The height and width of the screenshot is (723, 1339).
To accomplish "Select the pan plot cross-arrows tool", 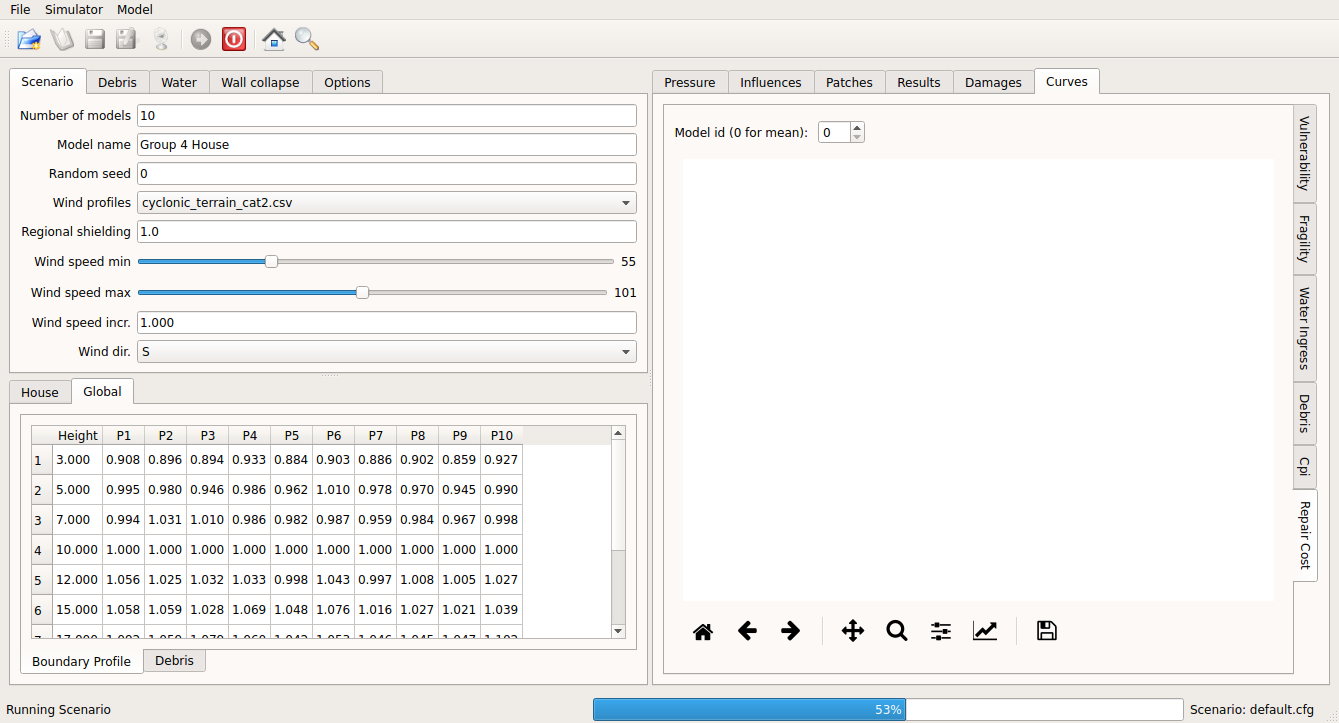I will (853, 631).
